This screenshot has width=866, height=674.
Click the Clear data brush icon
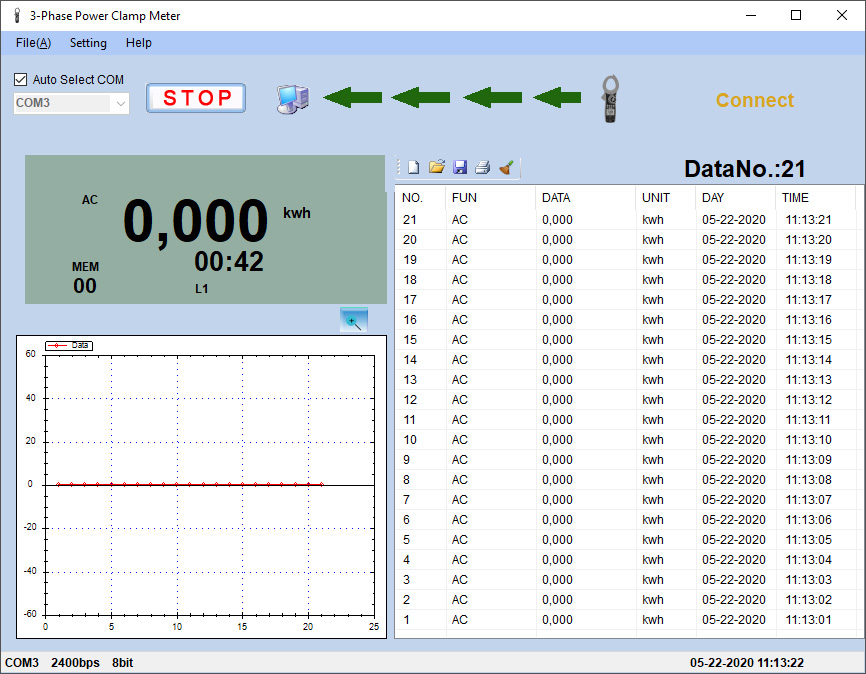coord(506,168)
